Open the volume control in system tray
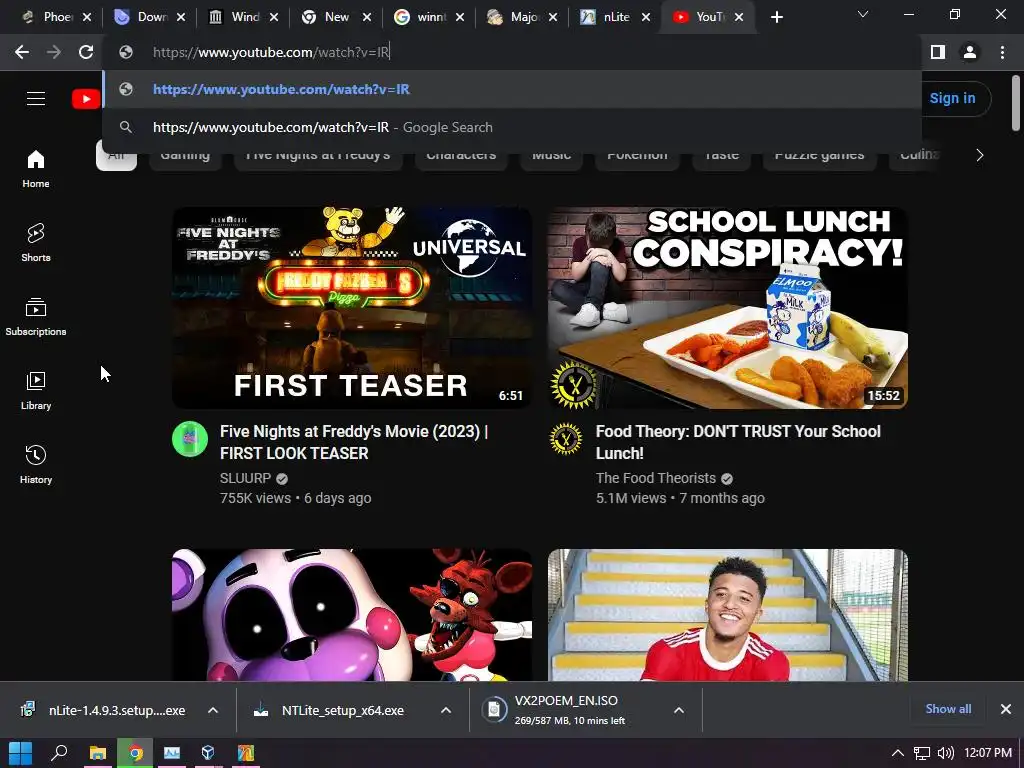Screen dimensions: 1024x768 (945, 753)
